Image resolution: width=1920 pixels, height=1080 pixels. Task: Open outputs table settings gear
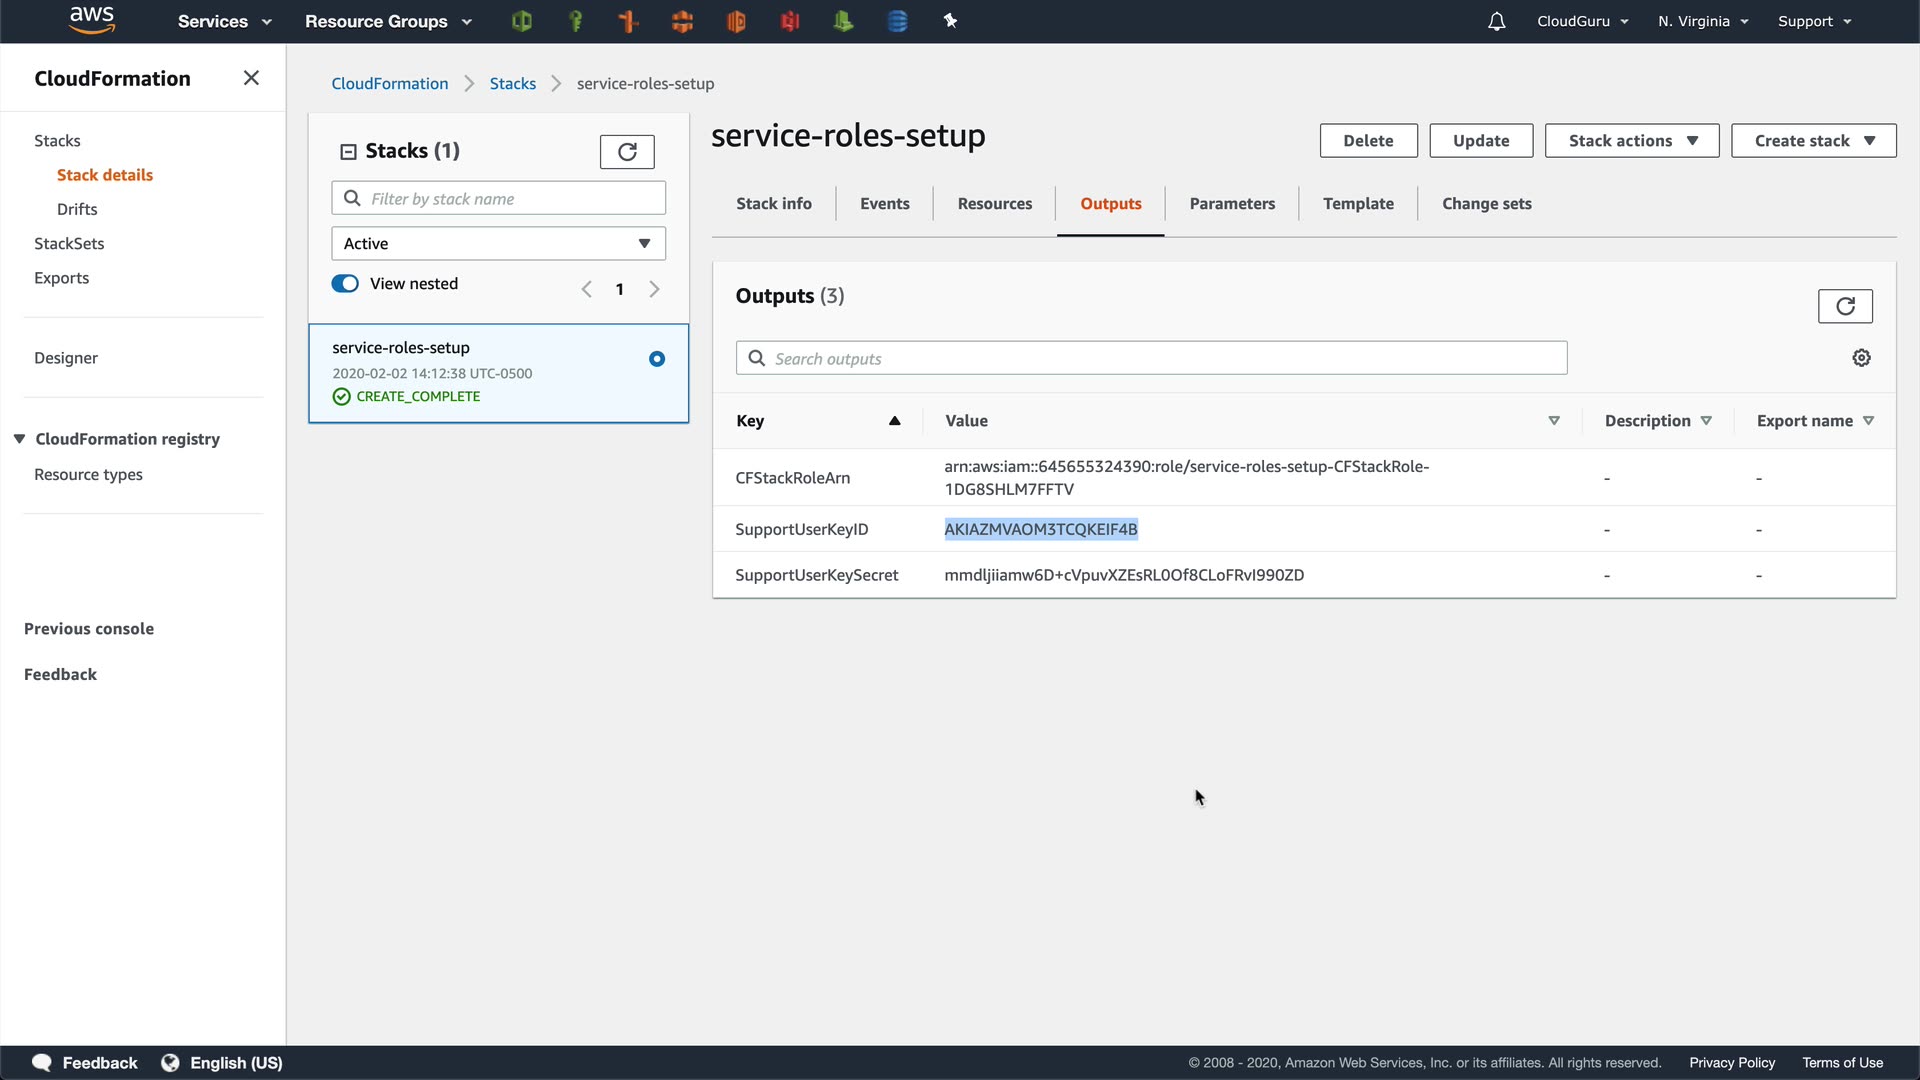coord(1861,358)
